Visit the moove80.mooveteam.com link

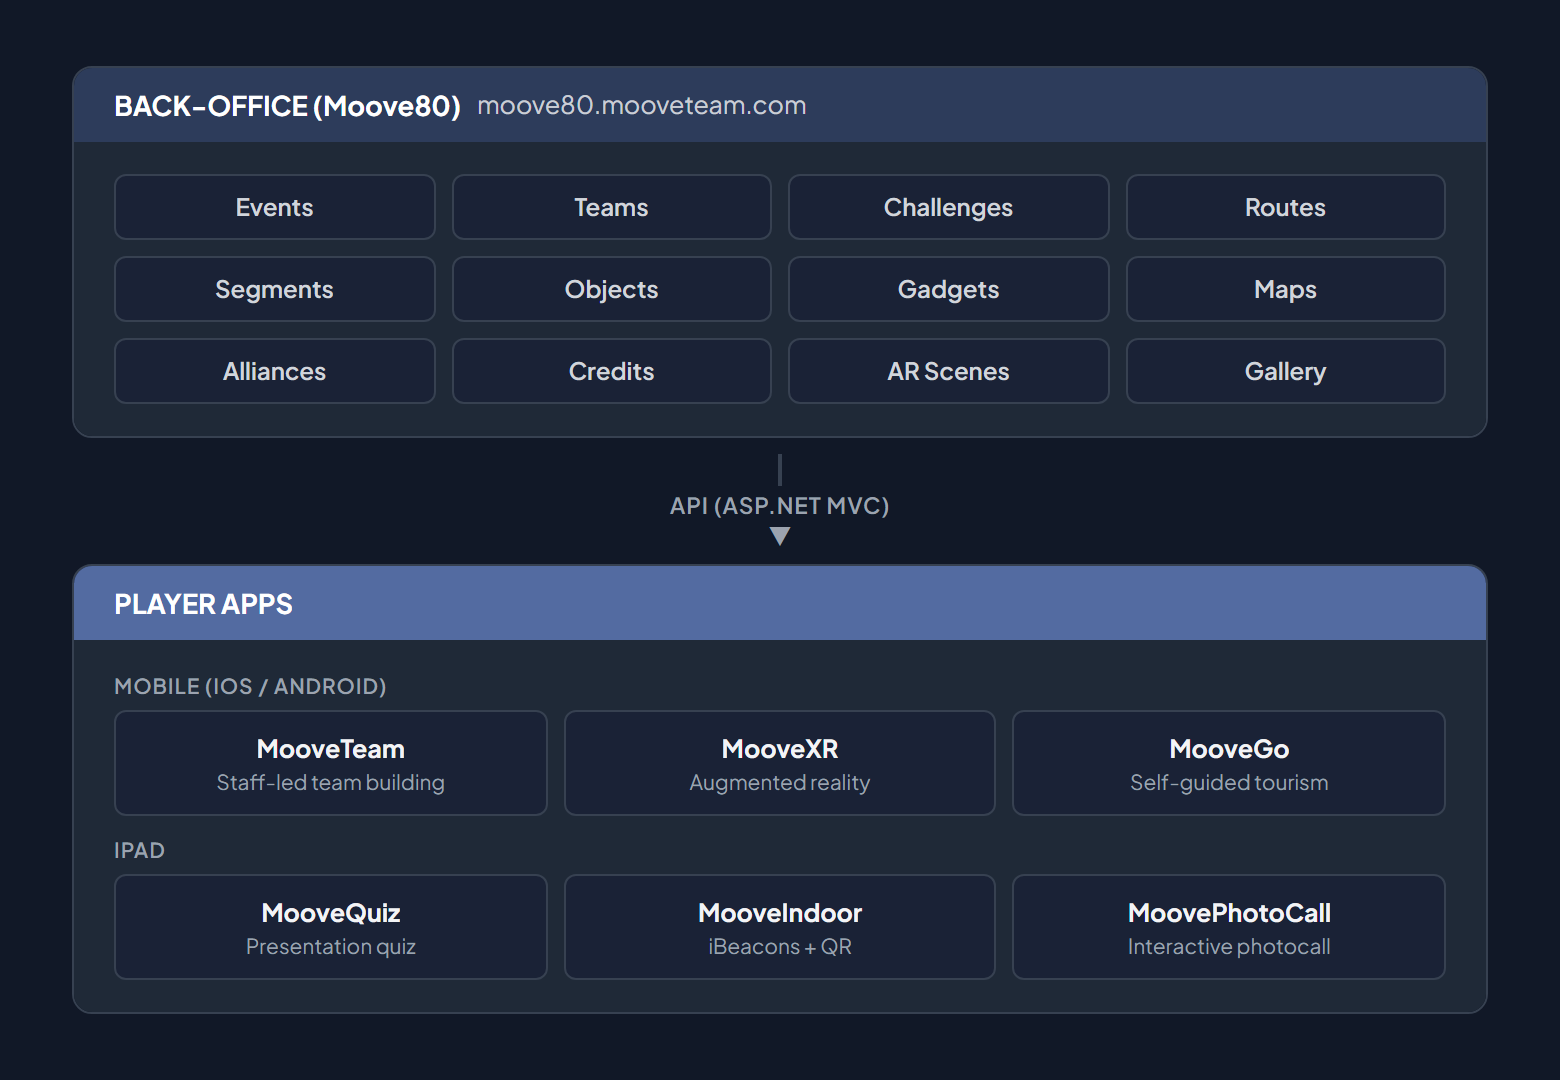[642, 105]
